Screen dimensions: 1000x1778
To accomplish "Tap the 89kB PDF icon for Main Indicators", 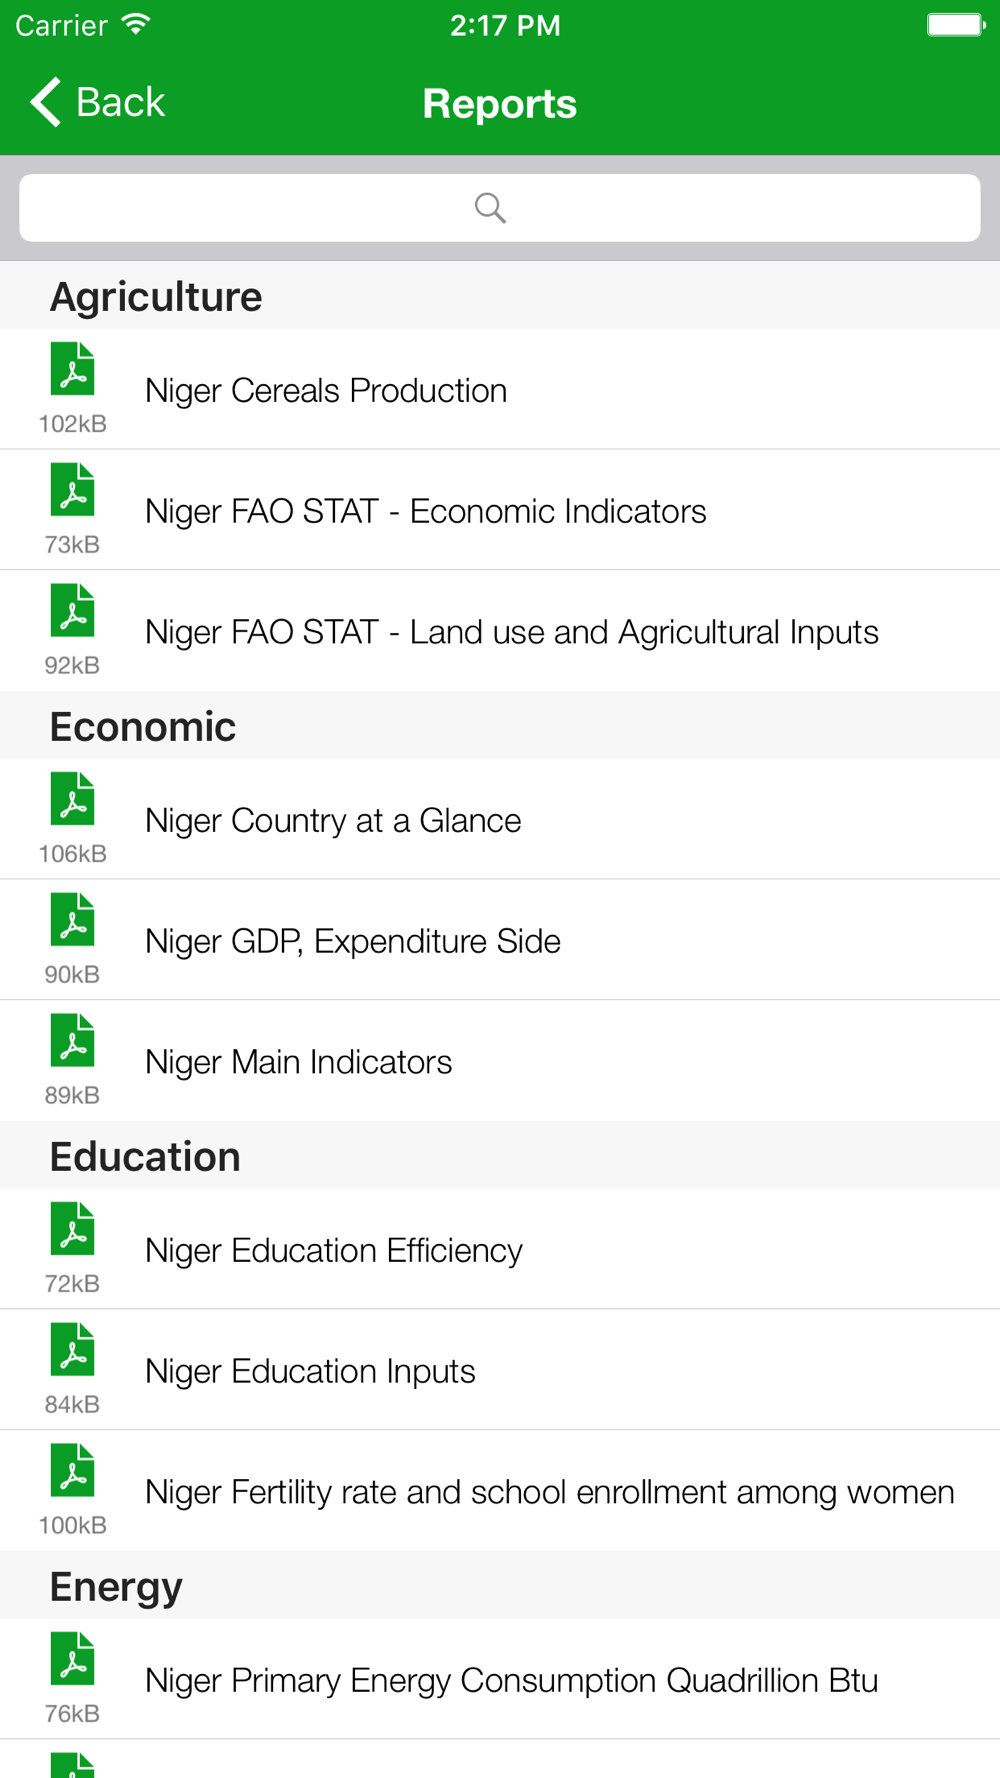I will 73,1041.
